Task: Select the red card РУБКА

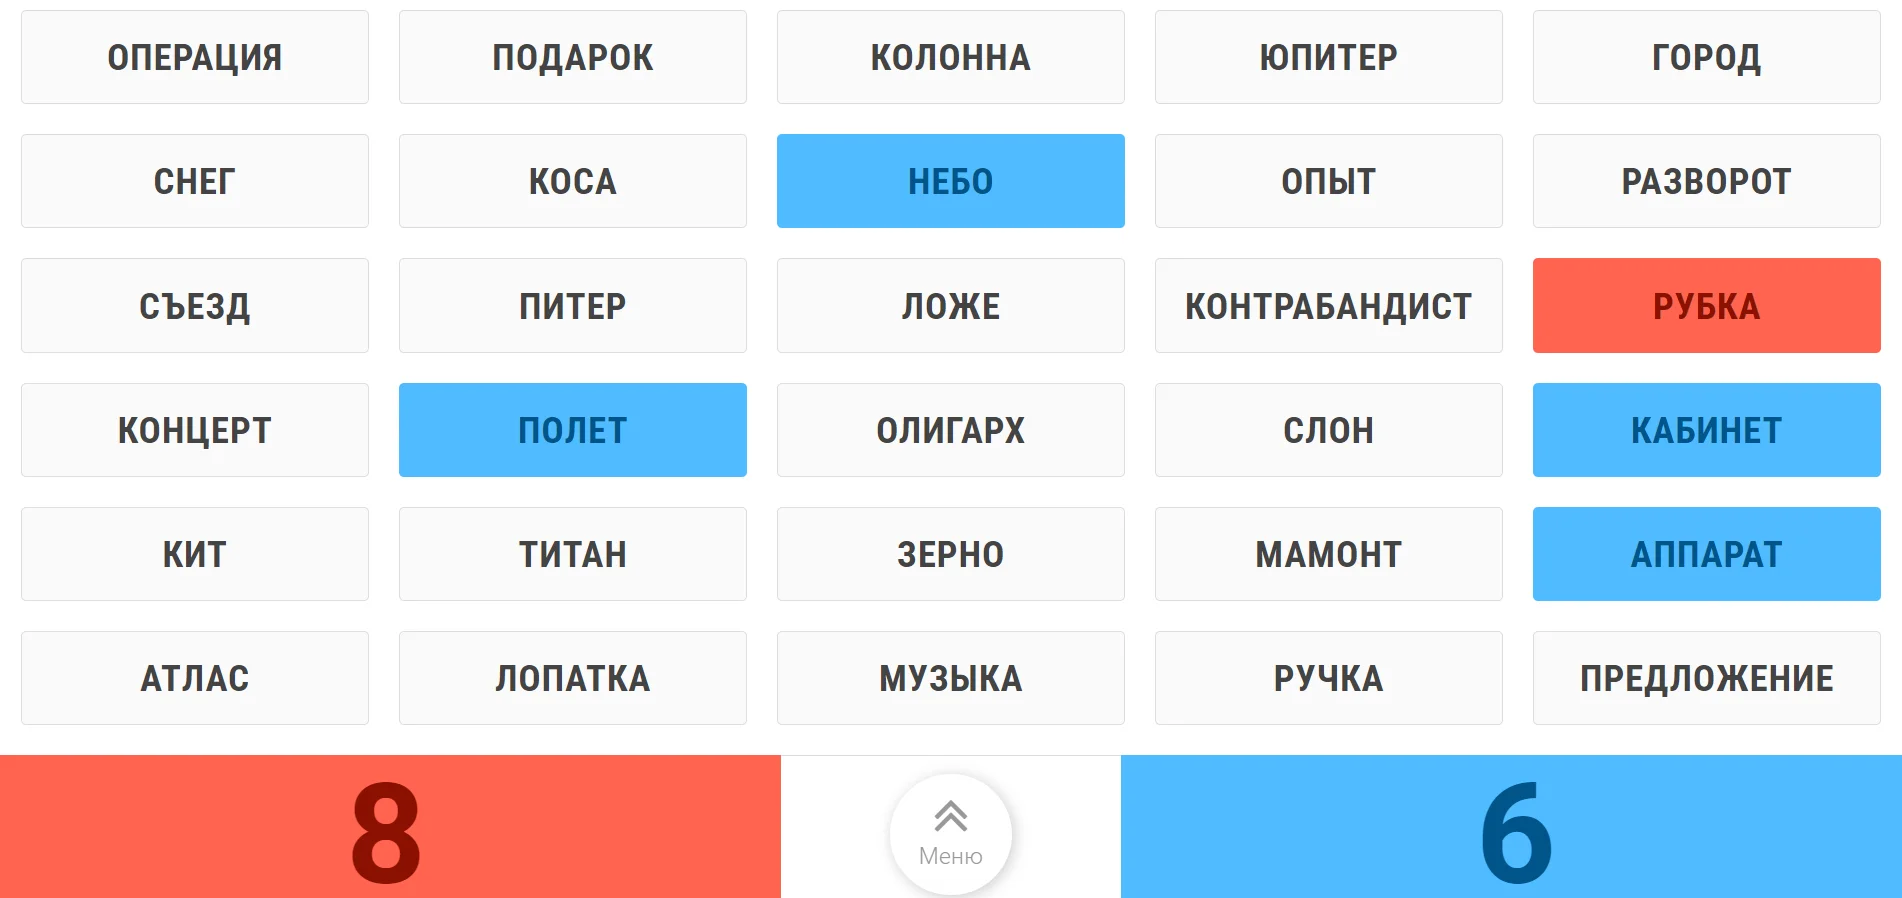Action: [x=1705, y=305]
